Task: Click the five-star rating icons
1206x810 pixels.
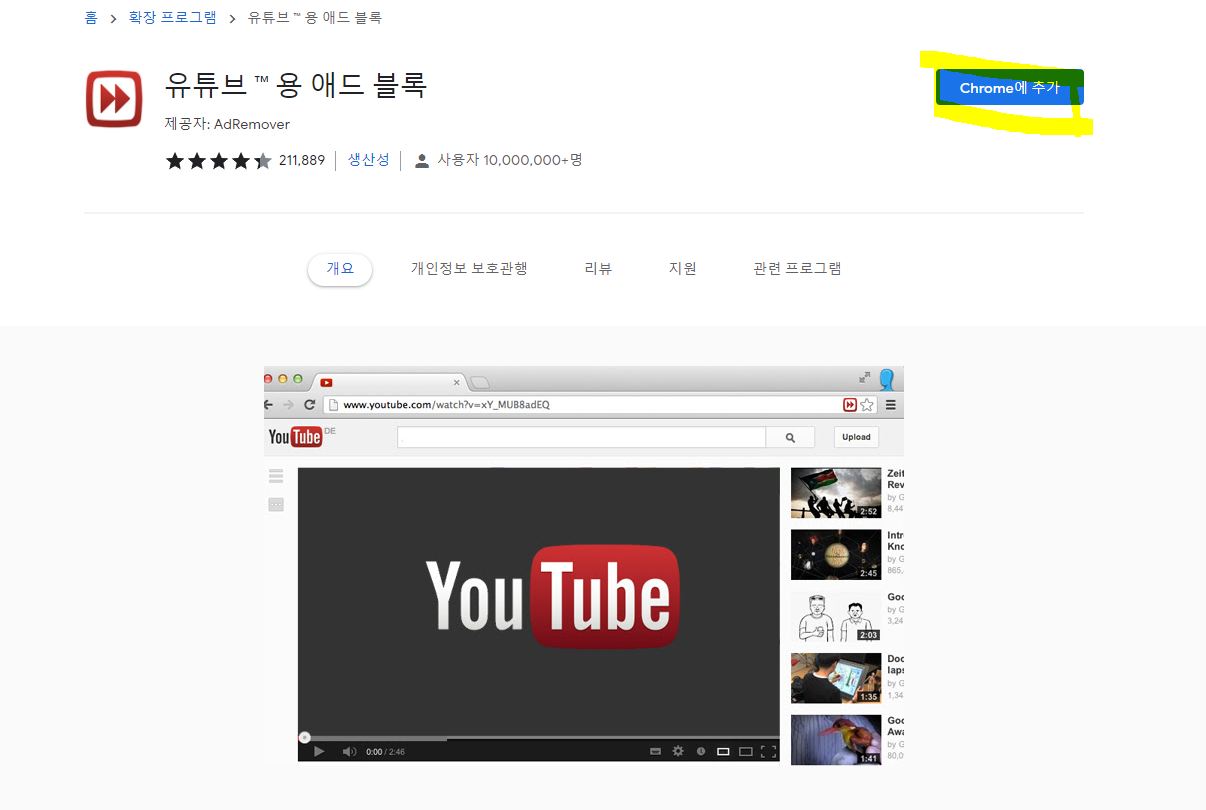Action: tap(218, 160)
